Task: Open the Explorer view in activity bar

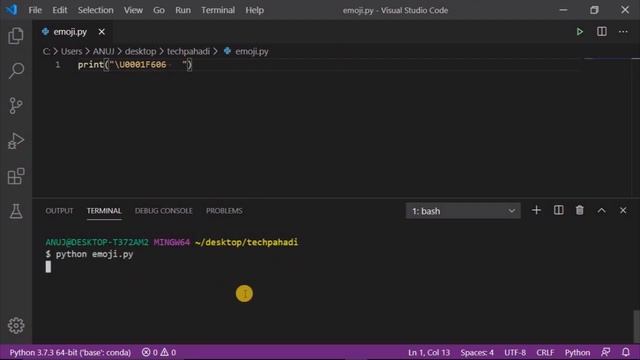Action: click(x=16, y=36)
